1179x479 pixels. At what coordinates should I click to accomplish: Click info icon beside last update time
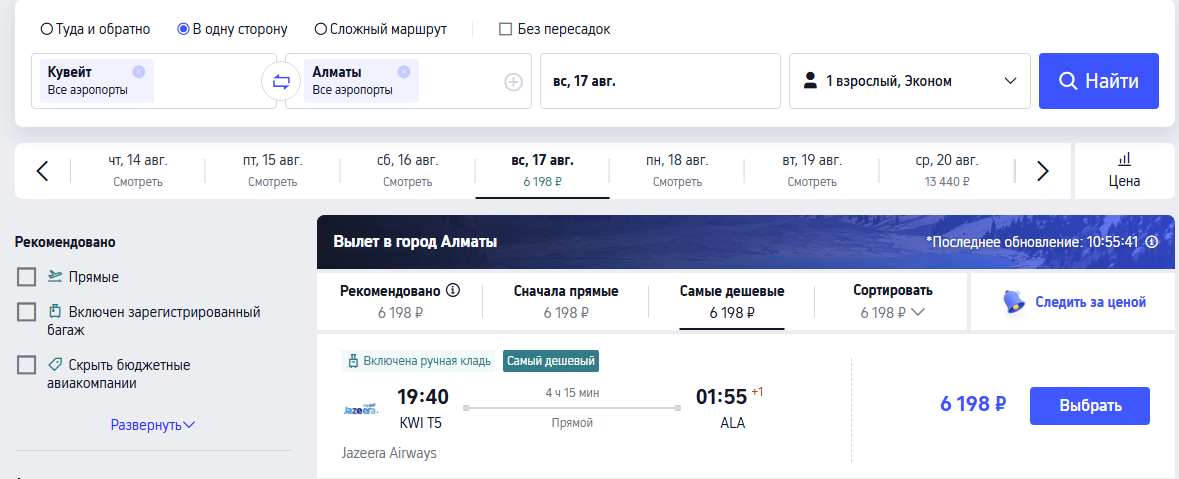point(1151,242)
